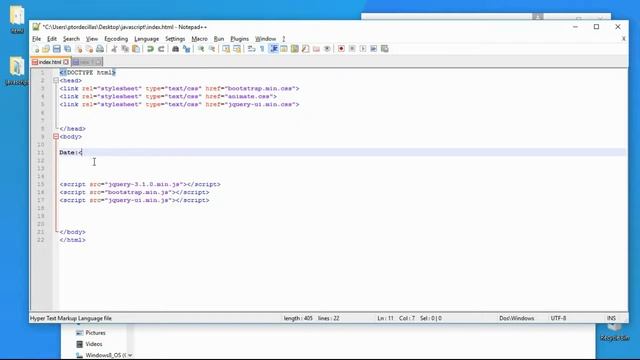Click the Dos\Windows line ending status field
Image resolution: width=640 pixels, height=360 pixels.
[516, 318]
